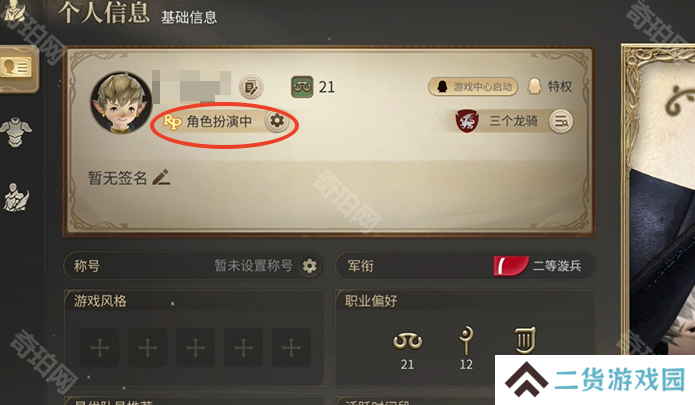Open the title settings gear
Viewport: 695px width, 405px height.
coord(309,266)
